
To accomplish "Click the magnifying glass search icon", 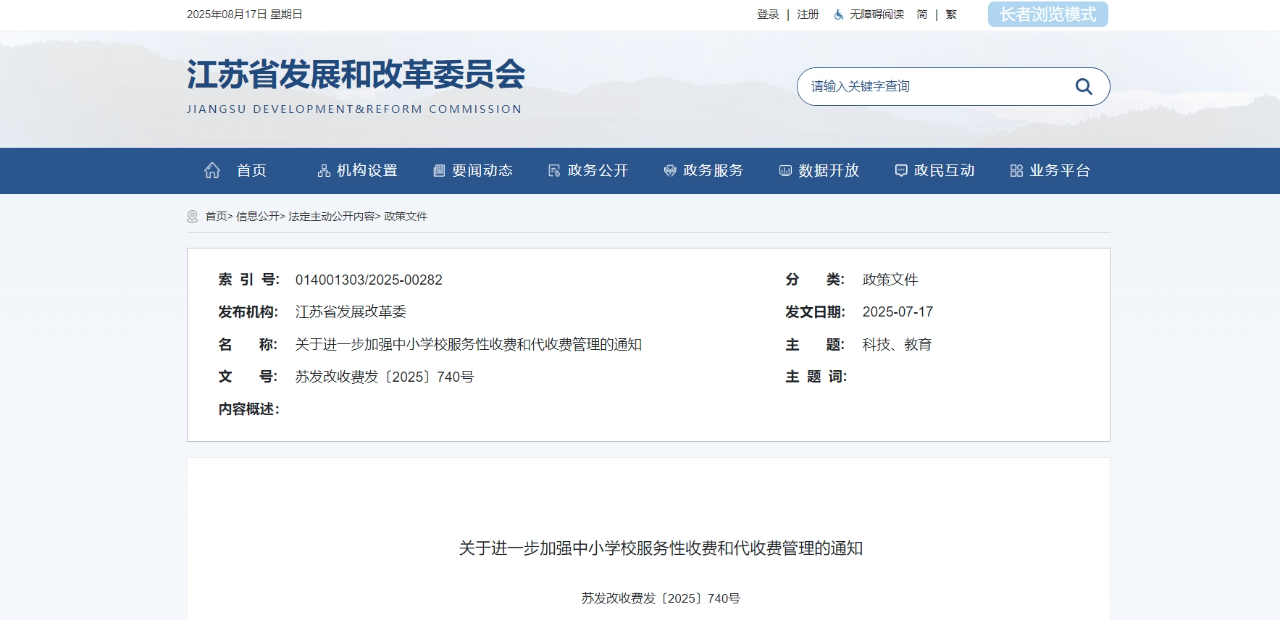I will [1083, 87].
